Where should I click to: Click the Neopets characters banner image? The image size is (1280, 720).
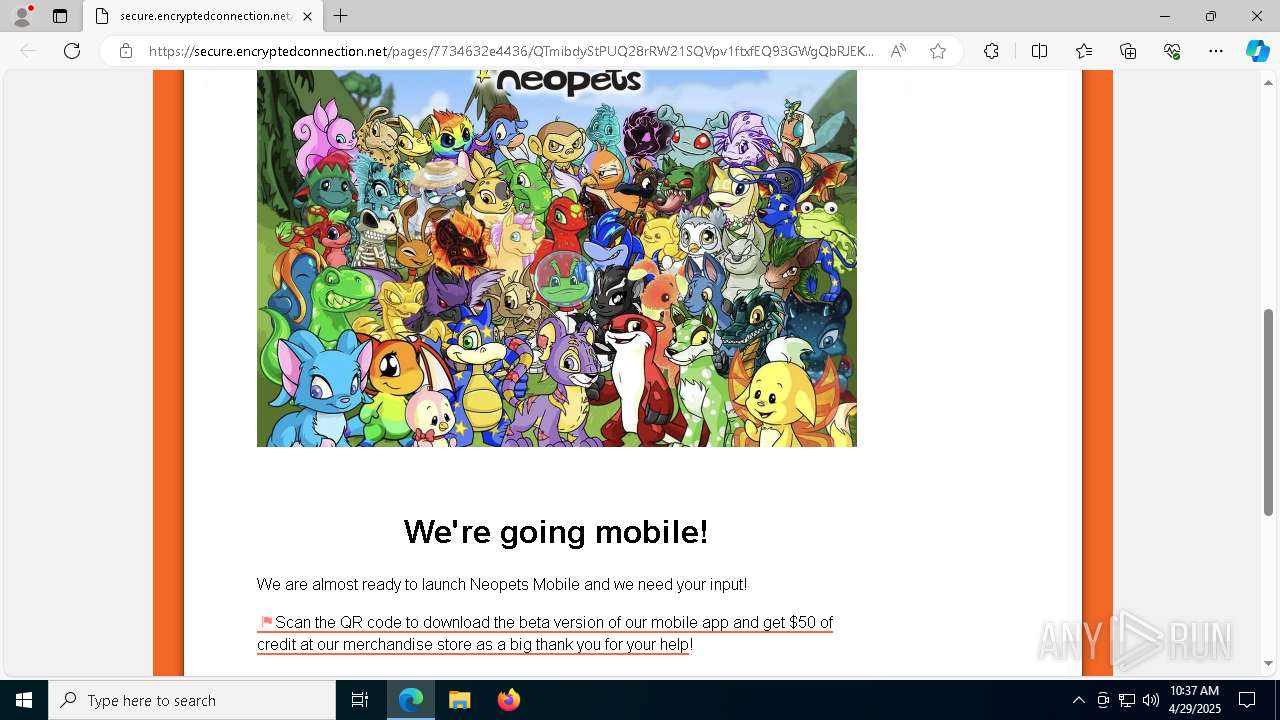[557, 258]
